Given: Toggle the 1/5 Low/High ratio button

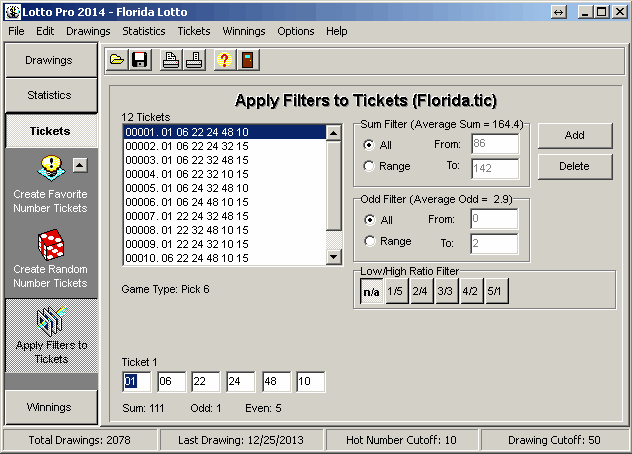Looking at the screenshot, I should (395, 291).
